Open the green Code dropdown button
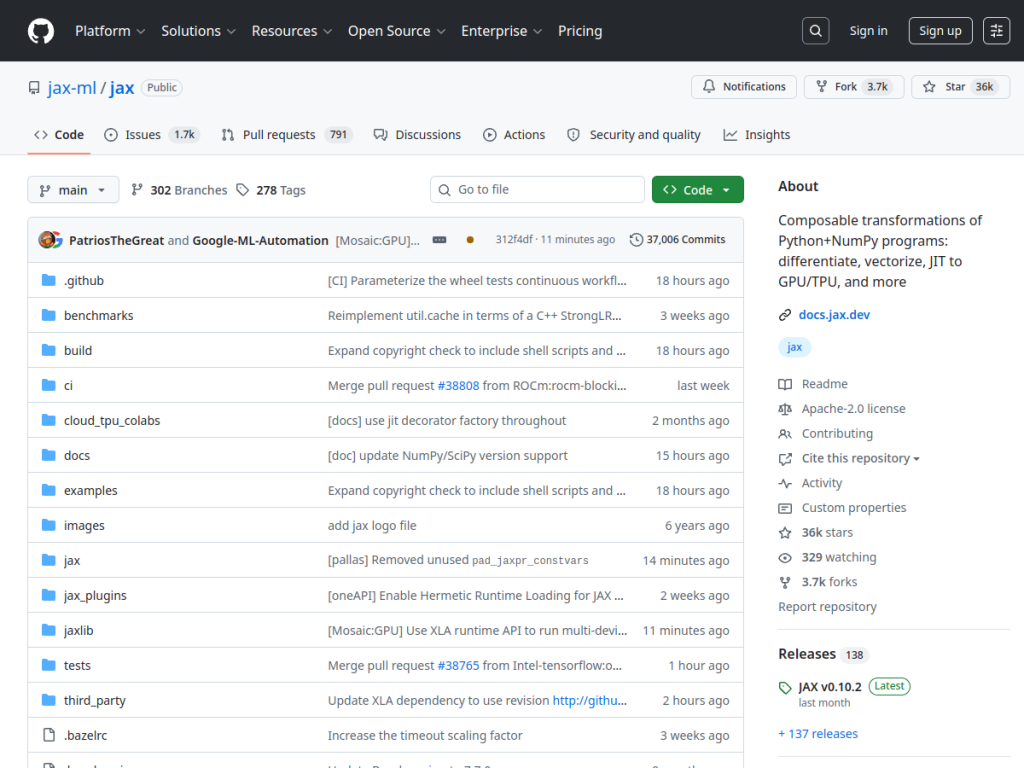 click(697, 190)
